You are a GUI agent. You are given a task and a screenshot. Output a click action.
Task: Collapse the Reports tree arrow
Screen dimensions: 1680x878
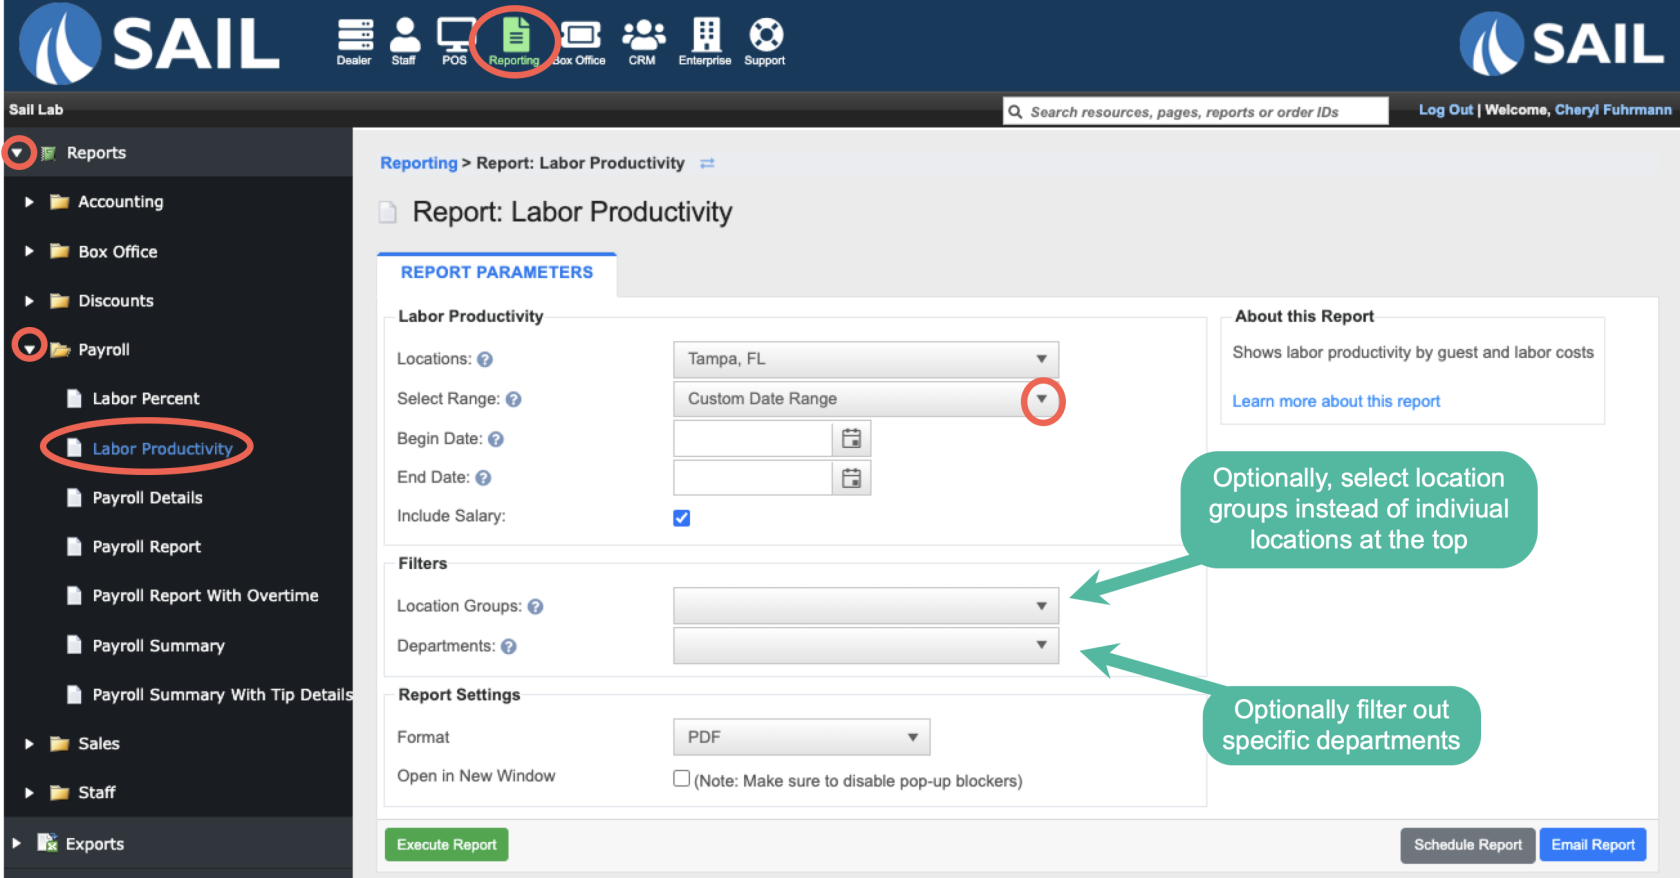[x=17, y=153]
